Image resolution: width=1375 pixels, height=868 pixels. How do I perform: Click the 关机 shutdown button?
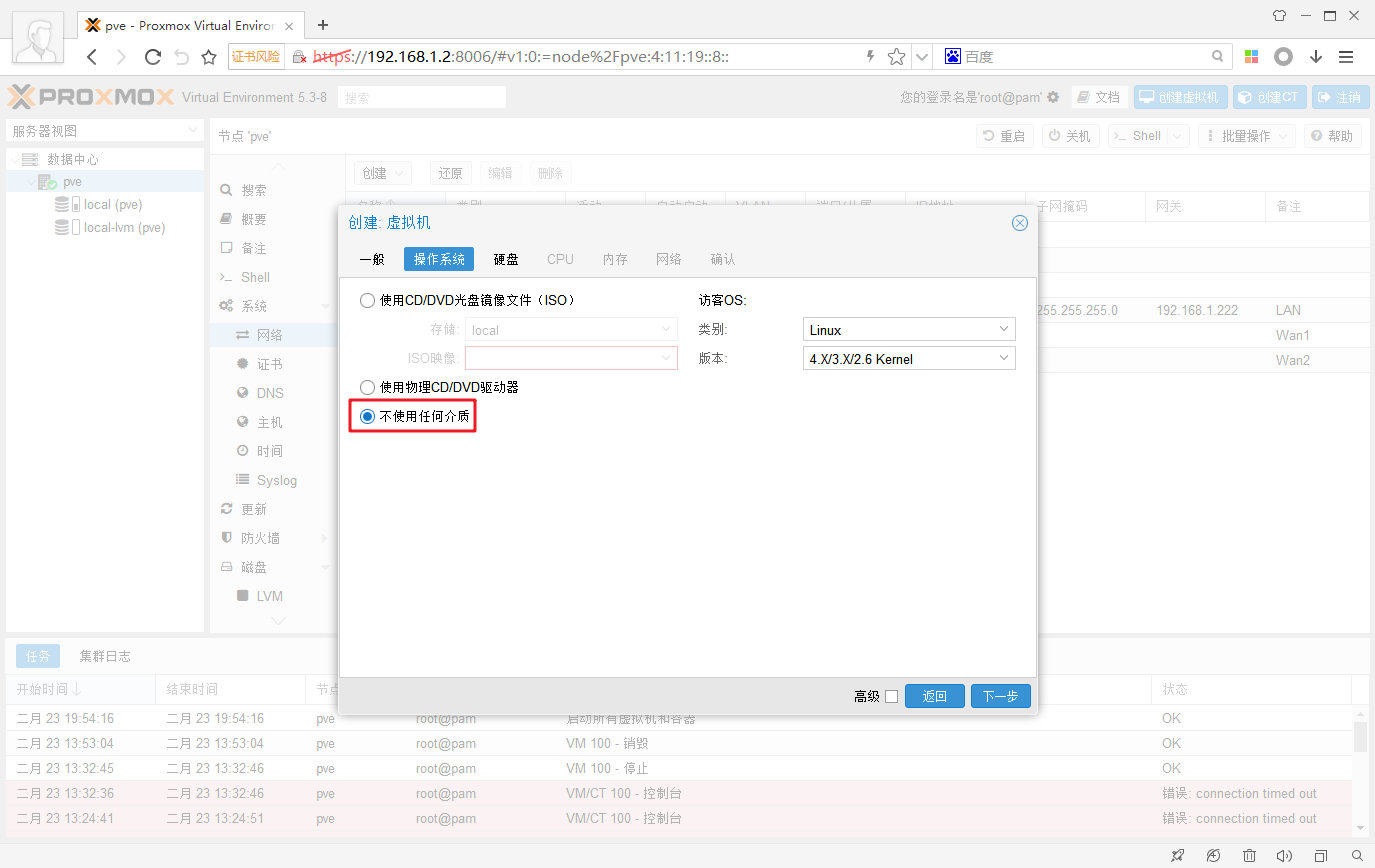click(1071, 136)
